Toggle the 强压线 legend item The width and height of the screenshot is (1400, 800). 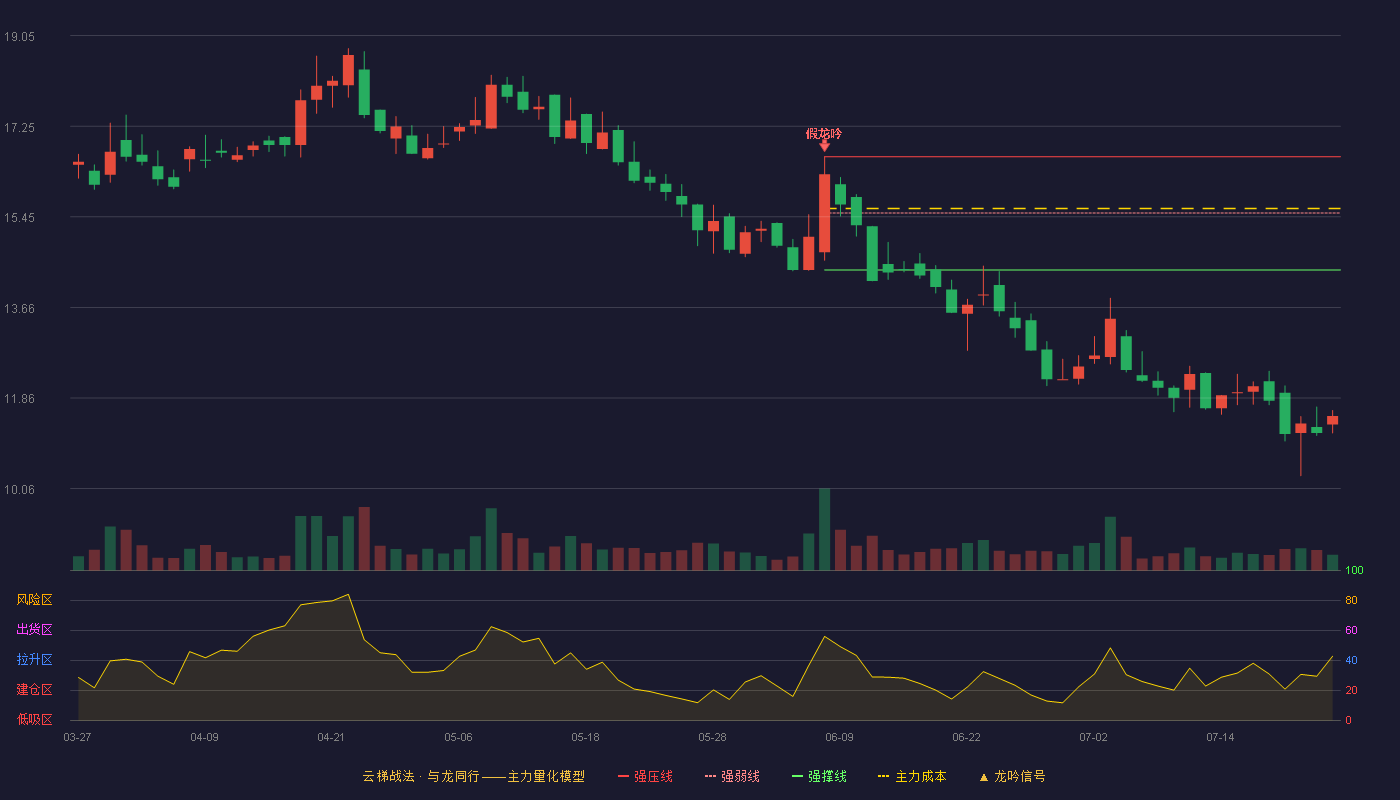[645, 776]
